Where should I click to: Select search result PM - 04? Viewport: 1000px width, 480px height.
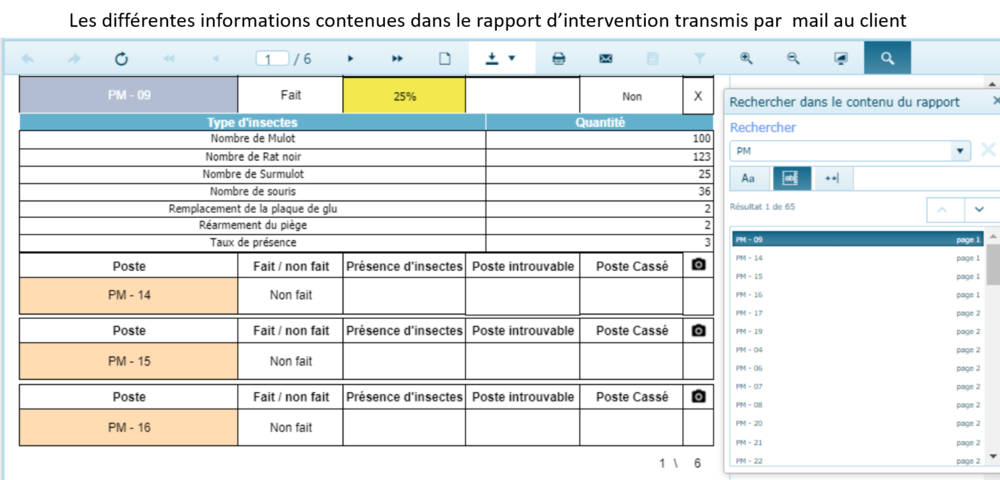coord(858,350)
